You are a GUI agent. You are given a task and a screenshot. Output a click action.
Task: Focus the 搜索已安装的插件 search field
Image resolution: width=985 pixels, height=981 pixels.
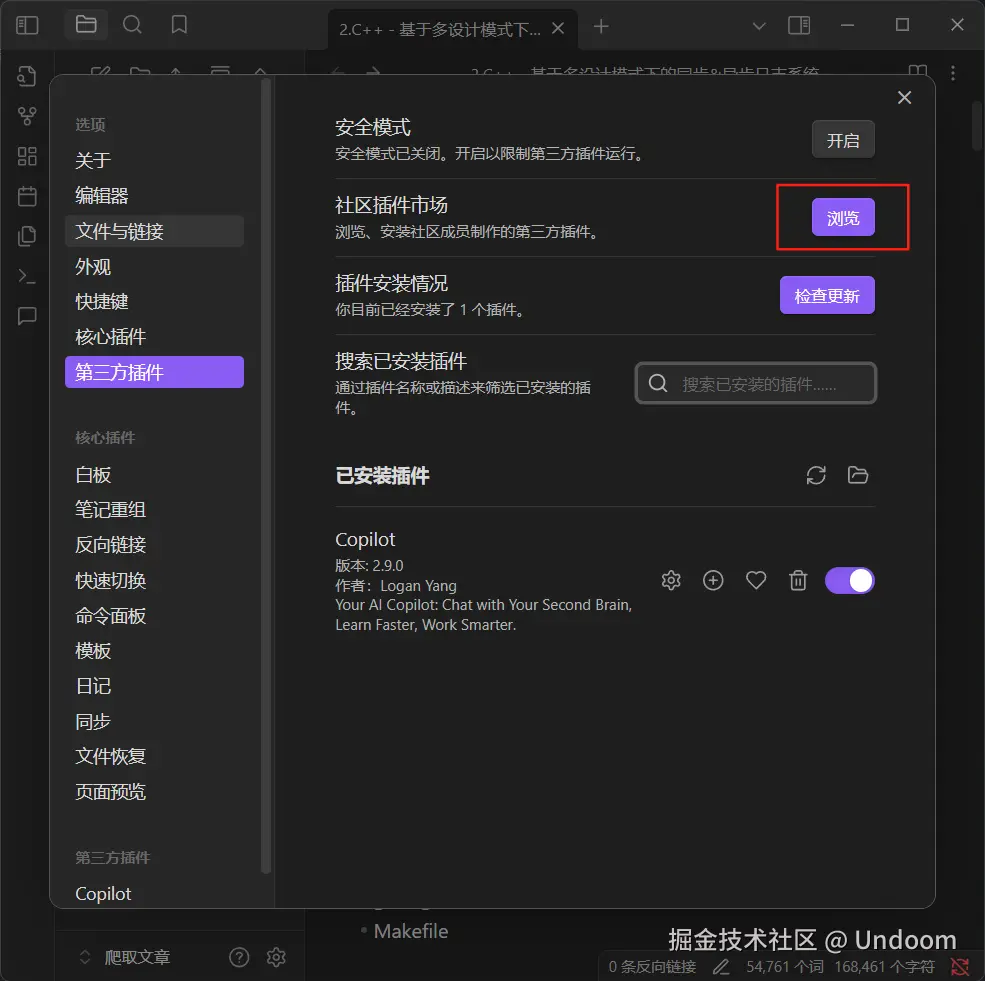point(756,383)
